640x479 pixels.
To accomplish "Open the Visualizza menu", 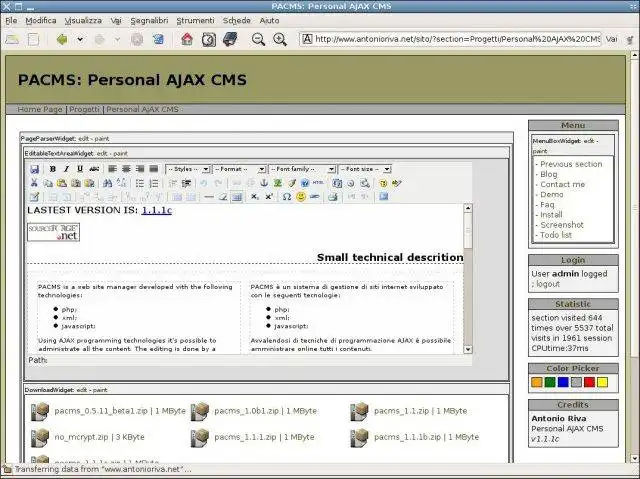I will coord(83,20).
